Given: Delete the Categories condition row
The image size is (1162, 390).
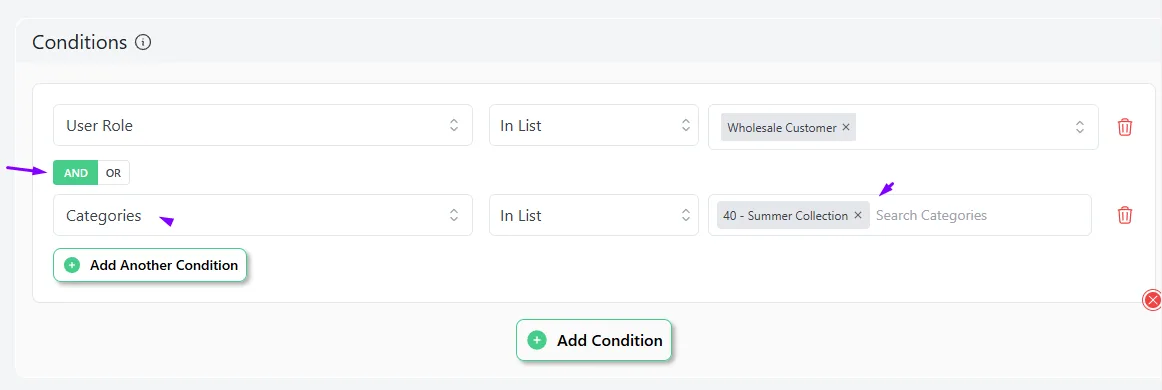Looking at the screenshot, I should coord(1124,215).
